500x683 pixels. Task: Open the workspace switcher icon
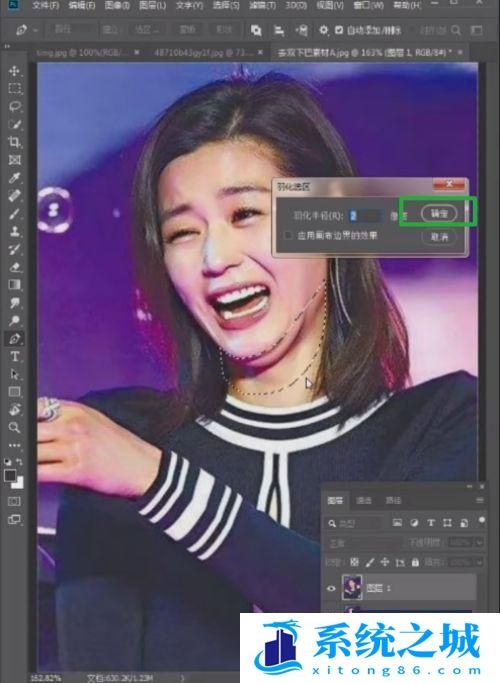(x=477, y=30)
